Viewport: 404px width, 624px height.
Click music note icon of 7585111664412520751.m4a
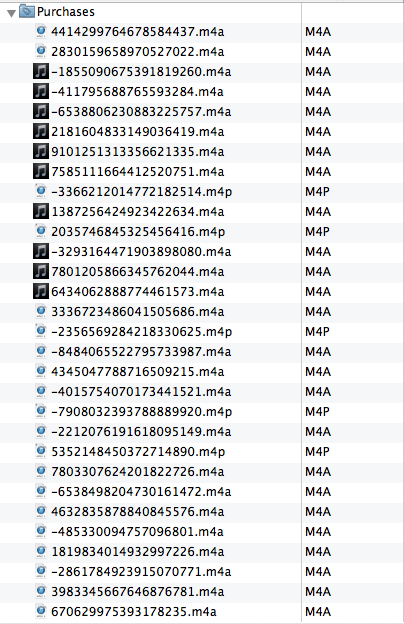pyautogui.click(x=41, y=172)
